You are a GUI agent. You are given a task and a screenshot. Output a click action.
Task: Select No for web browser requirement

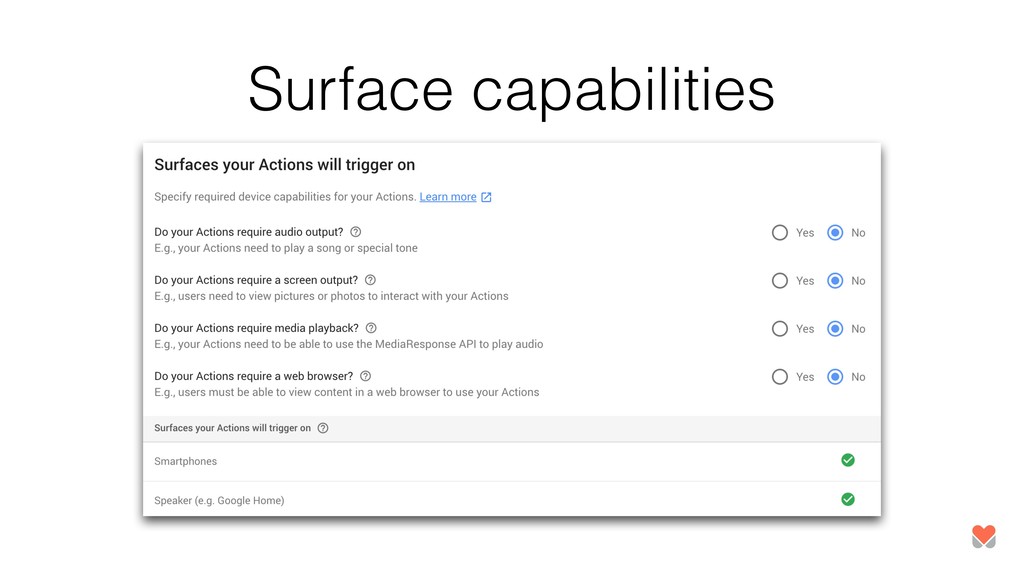(x=835, y=377)
